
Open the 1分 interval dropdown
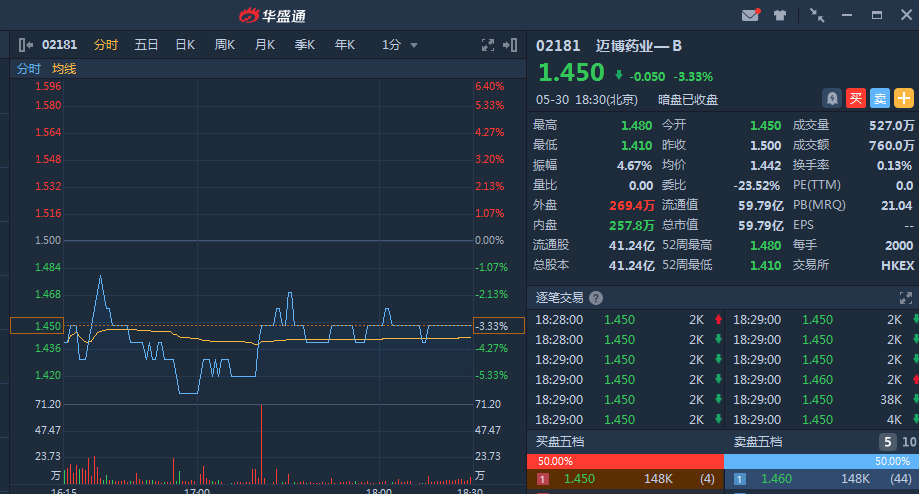click(x=400, y=45)
